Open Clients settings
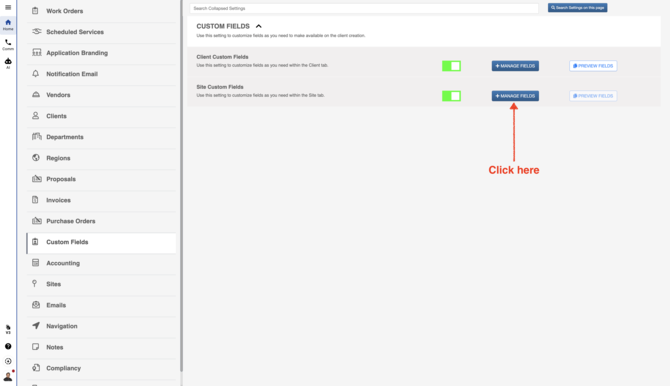This screenshot has width=670, height=386. 101,116
